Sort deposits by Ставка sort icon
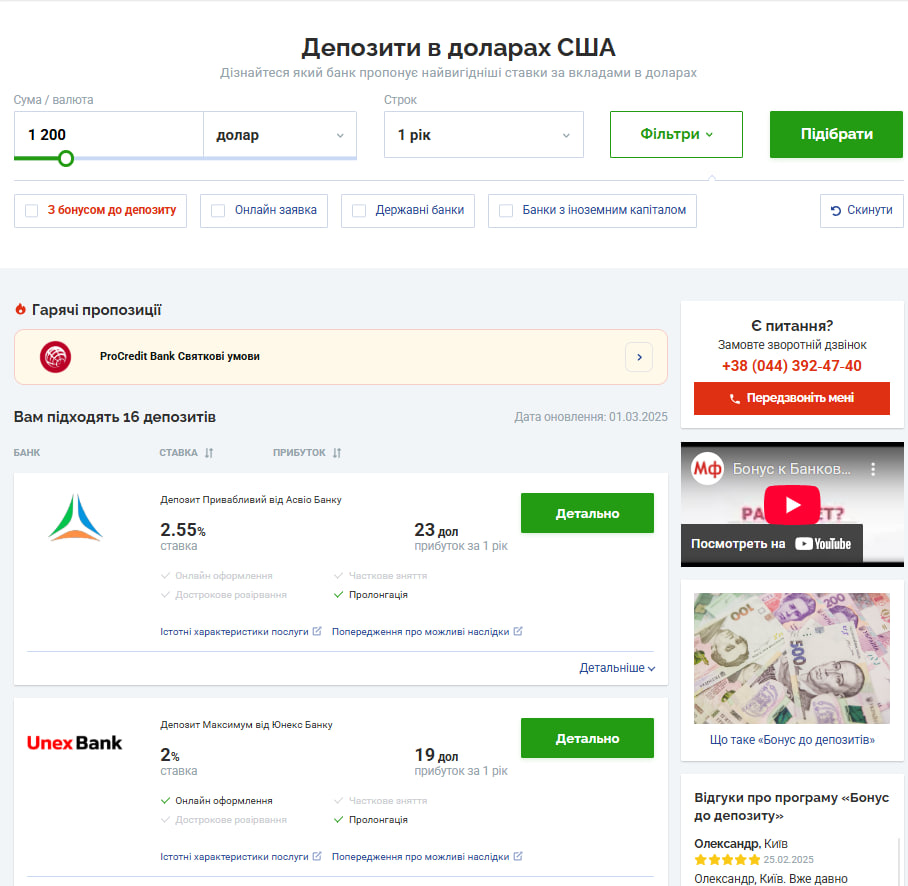The image size is (908, 886). pos(209,453)
